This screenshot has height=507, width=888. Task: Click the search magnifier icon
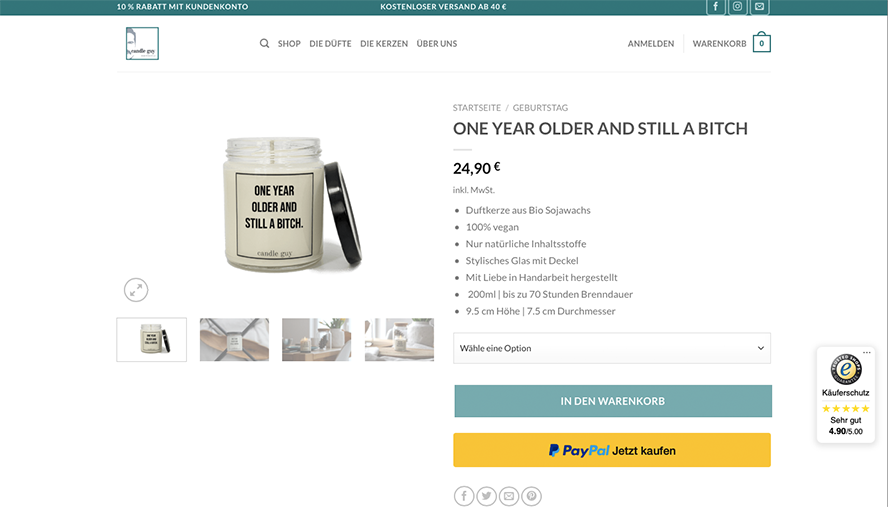coord(264,44)
